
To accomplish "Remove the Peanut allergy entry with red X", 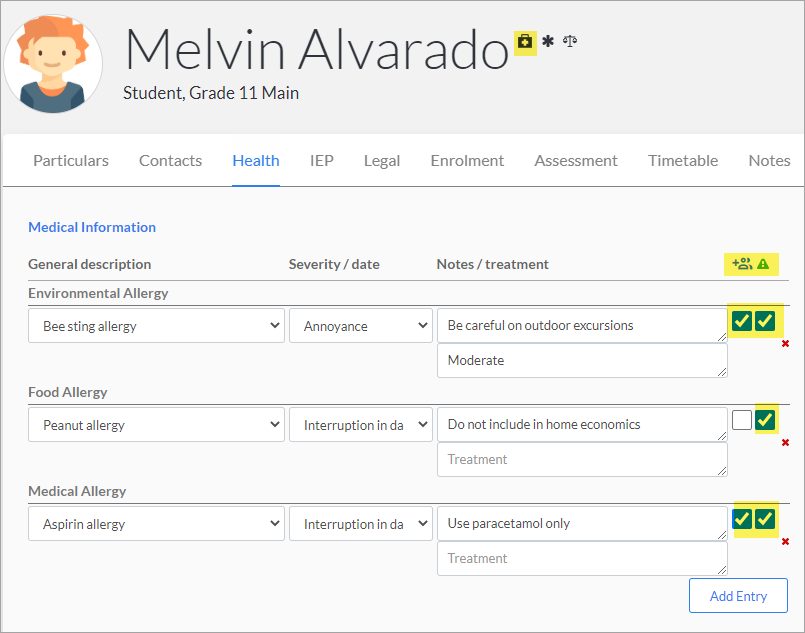I will pos(785,443).
